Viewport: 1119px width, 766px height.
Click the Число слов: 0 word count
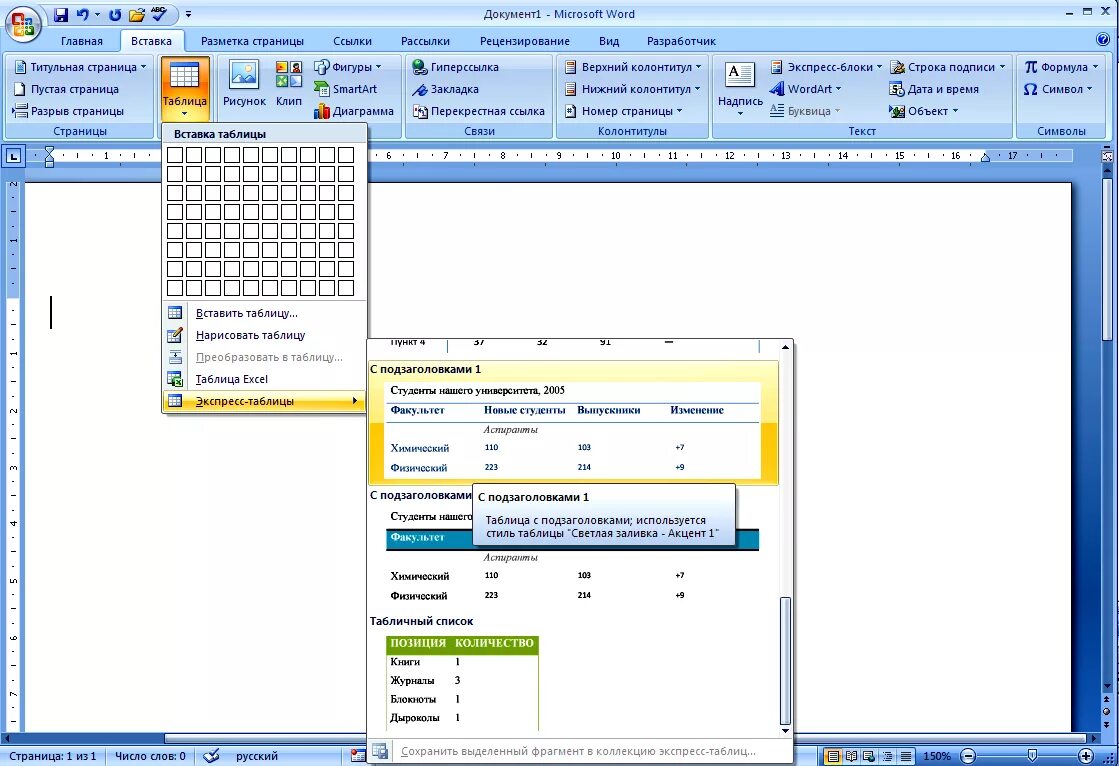point(150,756)
